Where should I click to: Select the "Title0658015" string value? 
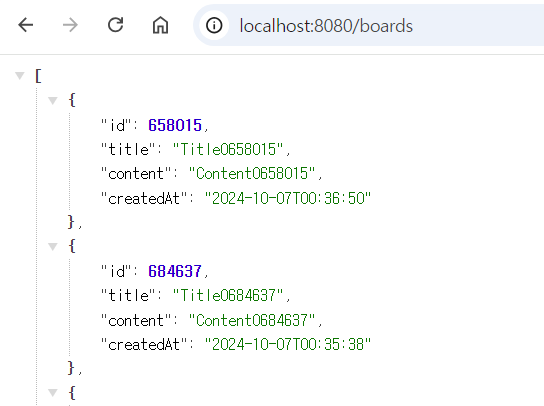228,150
